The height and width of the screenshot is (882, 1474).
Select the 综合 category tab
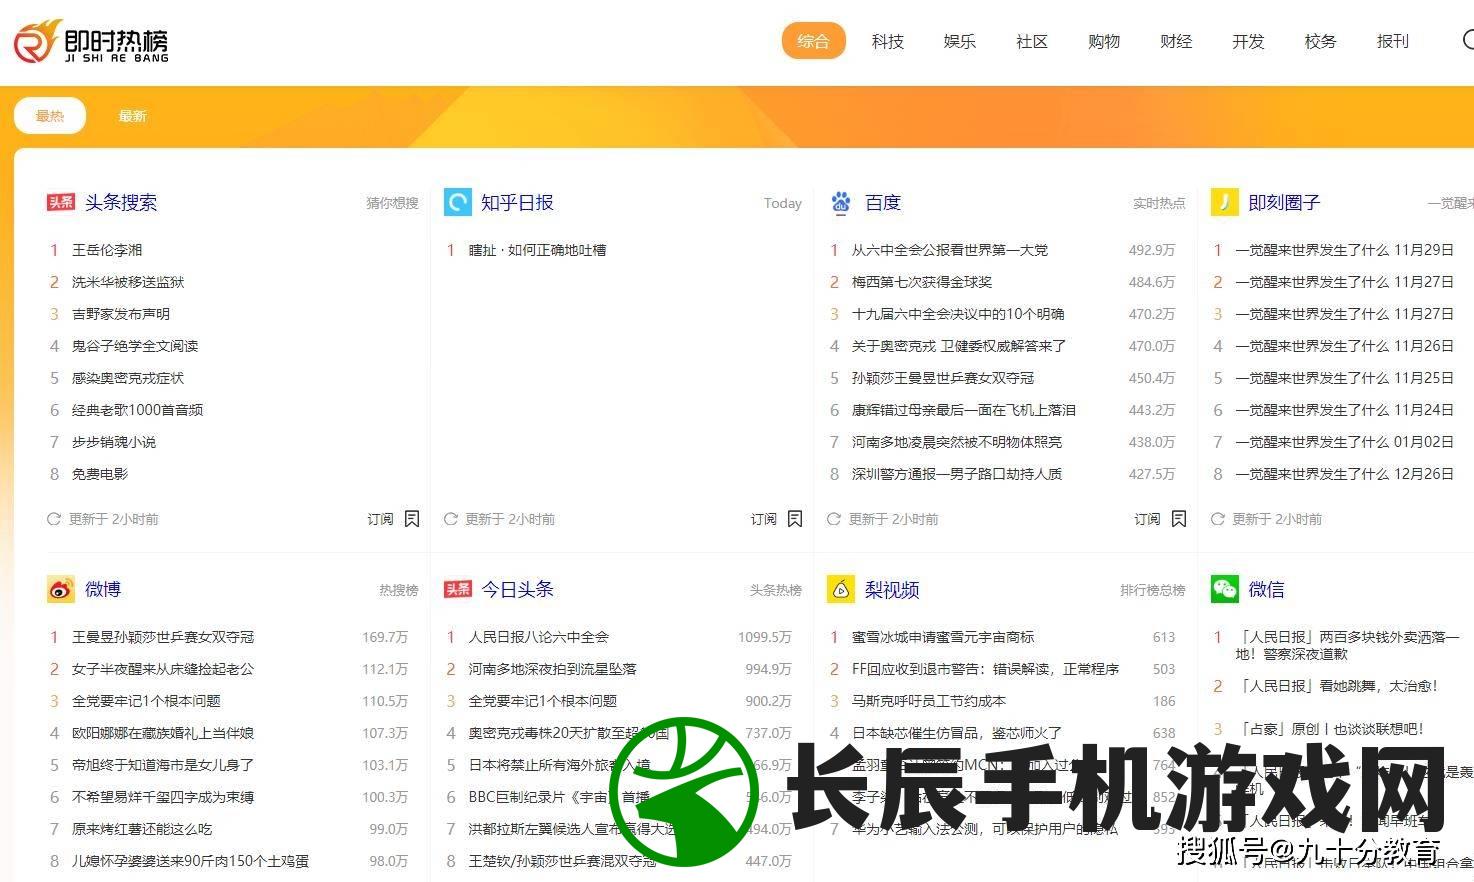(814, 41)
